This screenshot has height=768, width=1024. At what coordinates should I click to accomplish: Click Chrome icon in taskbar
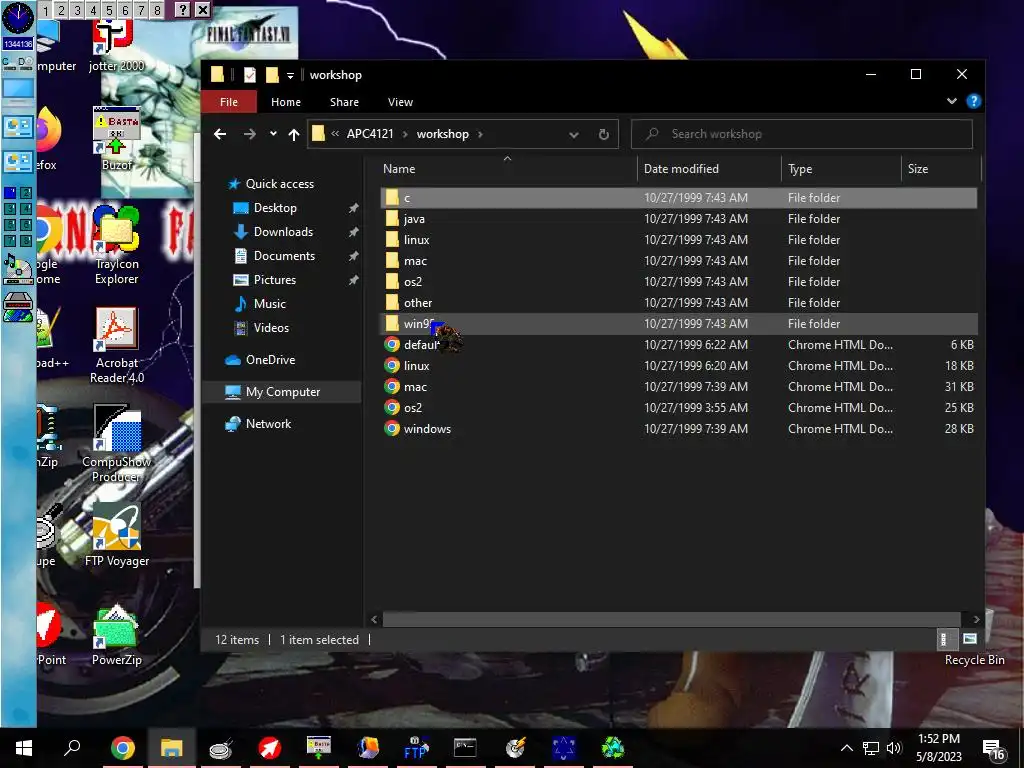pyautogui.click(x=122, y=748)
